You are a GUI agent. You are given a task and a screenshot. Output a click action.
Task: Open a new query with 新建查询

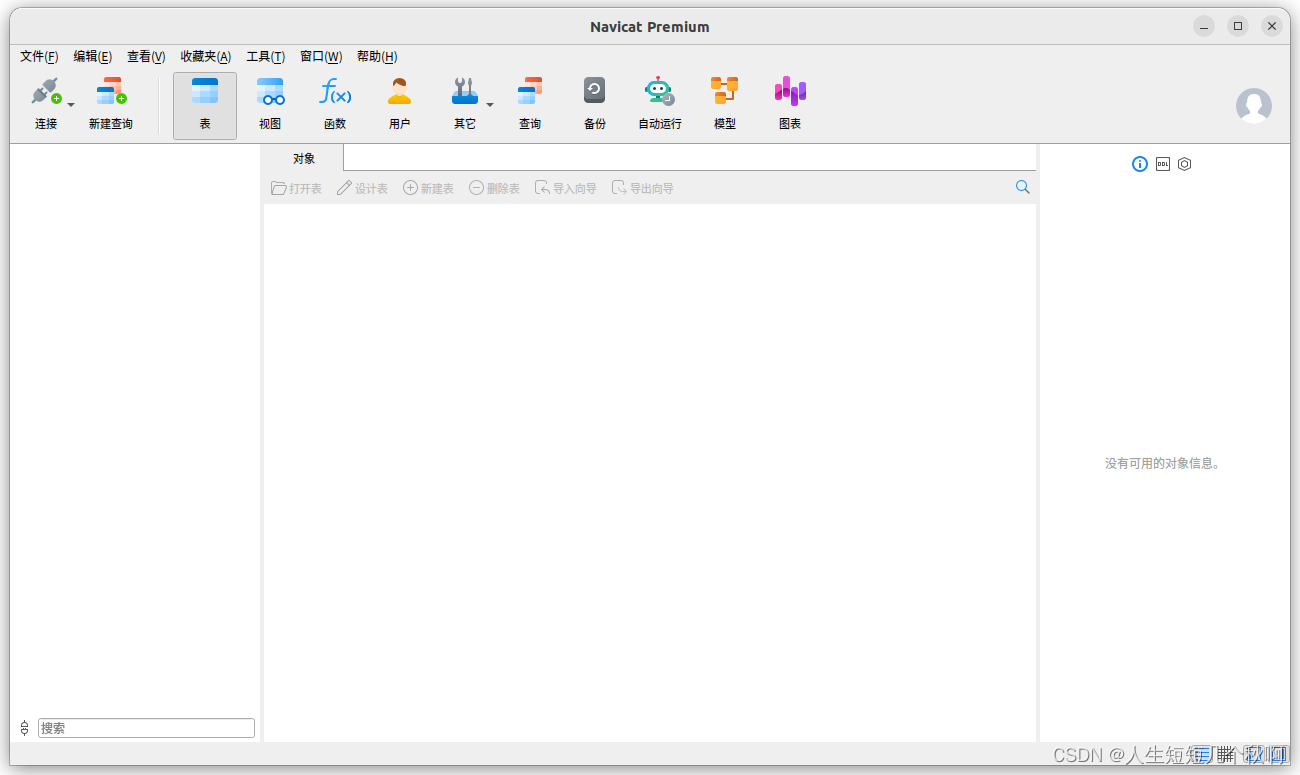(x=110, y=103)
